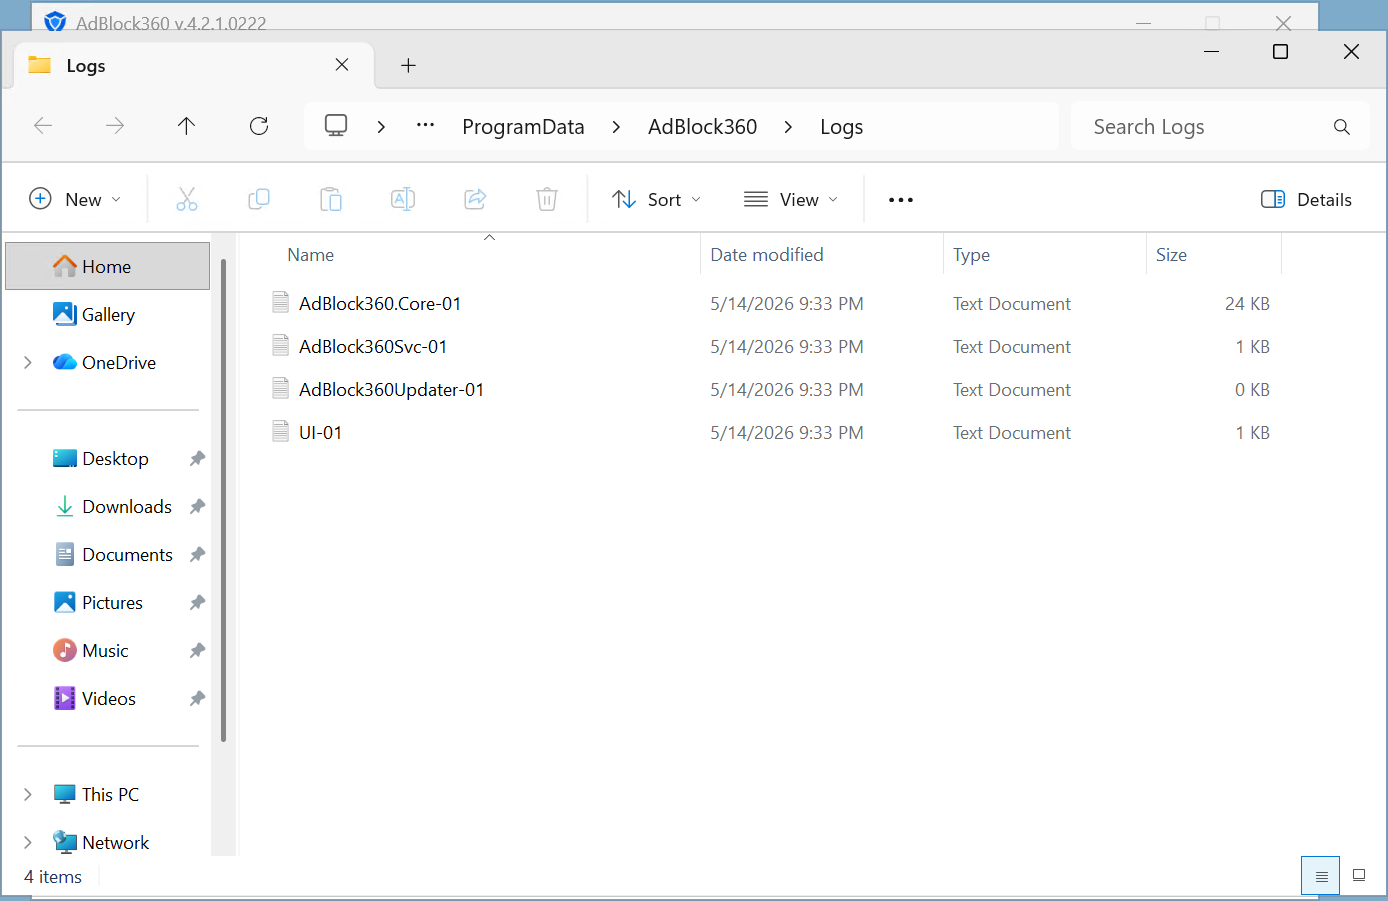Open the New item dropdown
1388x901 pixels.
[x=75, y=199]
